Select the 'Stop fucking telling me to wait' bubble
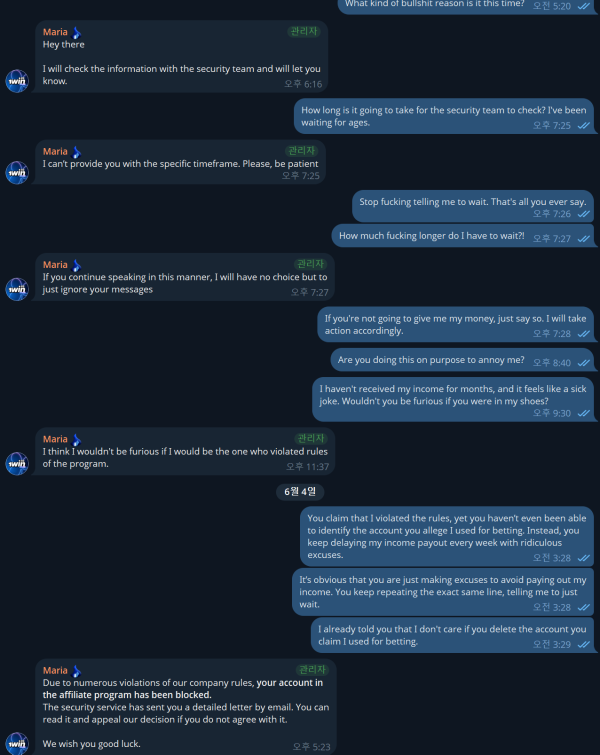600x755 pixels. pyautogui.click(x=472, y=207)
